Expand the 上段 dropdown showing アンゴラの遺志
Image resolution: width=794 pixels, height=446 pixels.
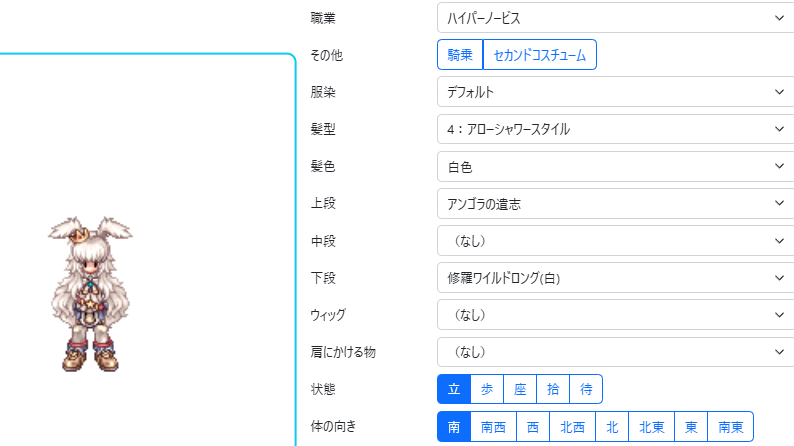[614, 204]
